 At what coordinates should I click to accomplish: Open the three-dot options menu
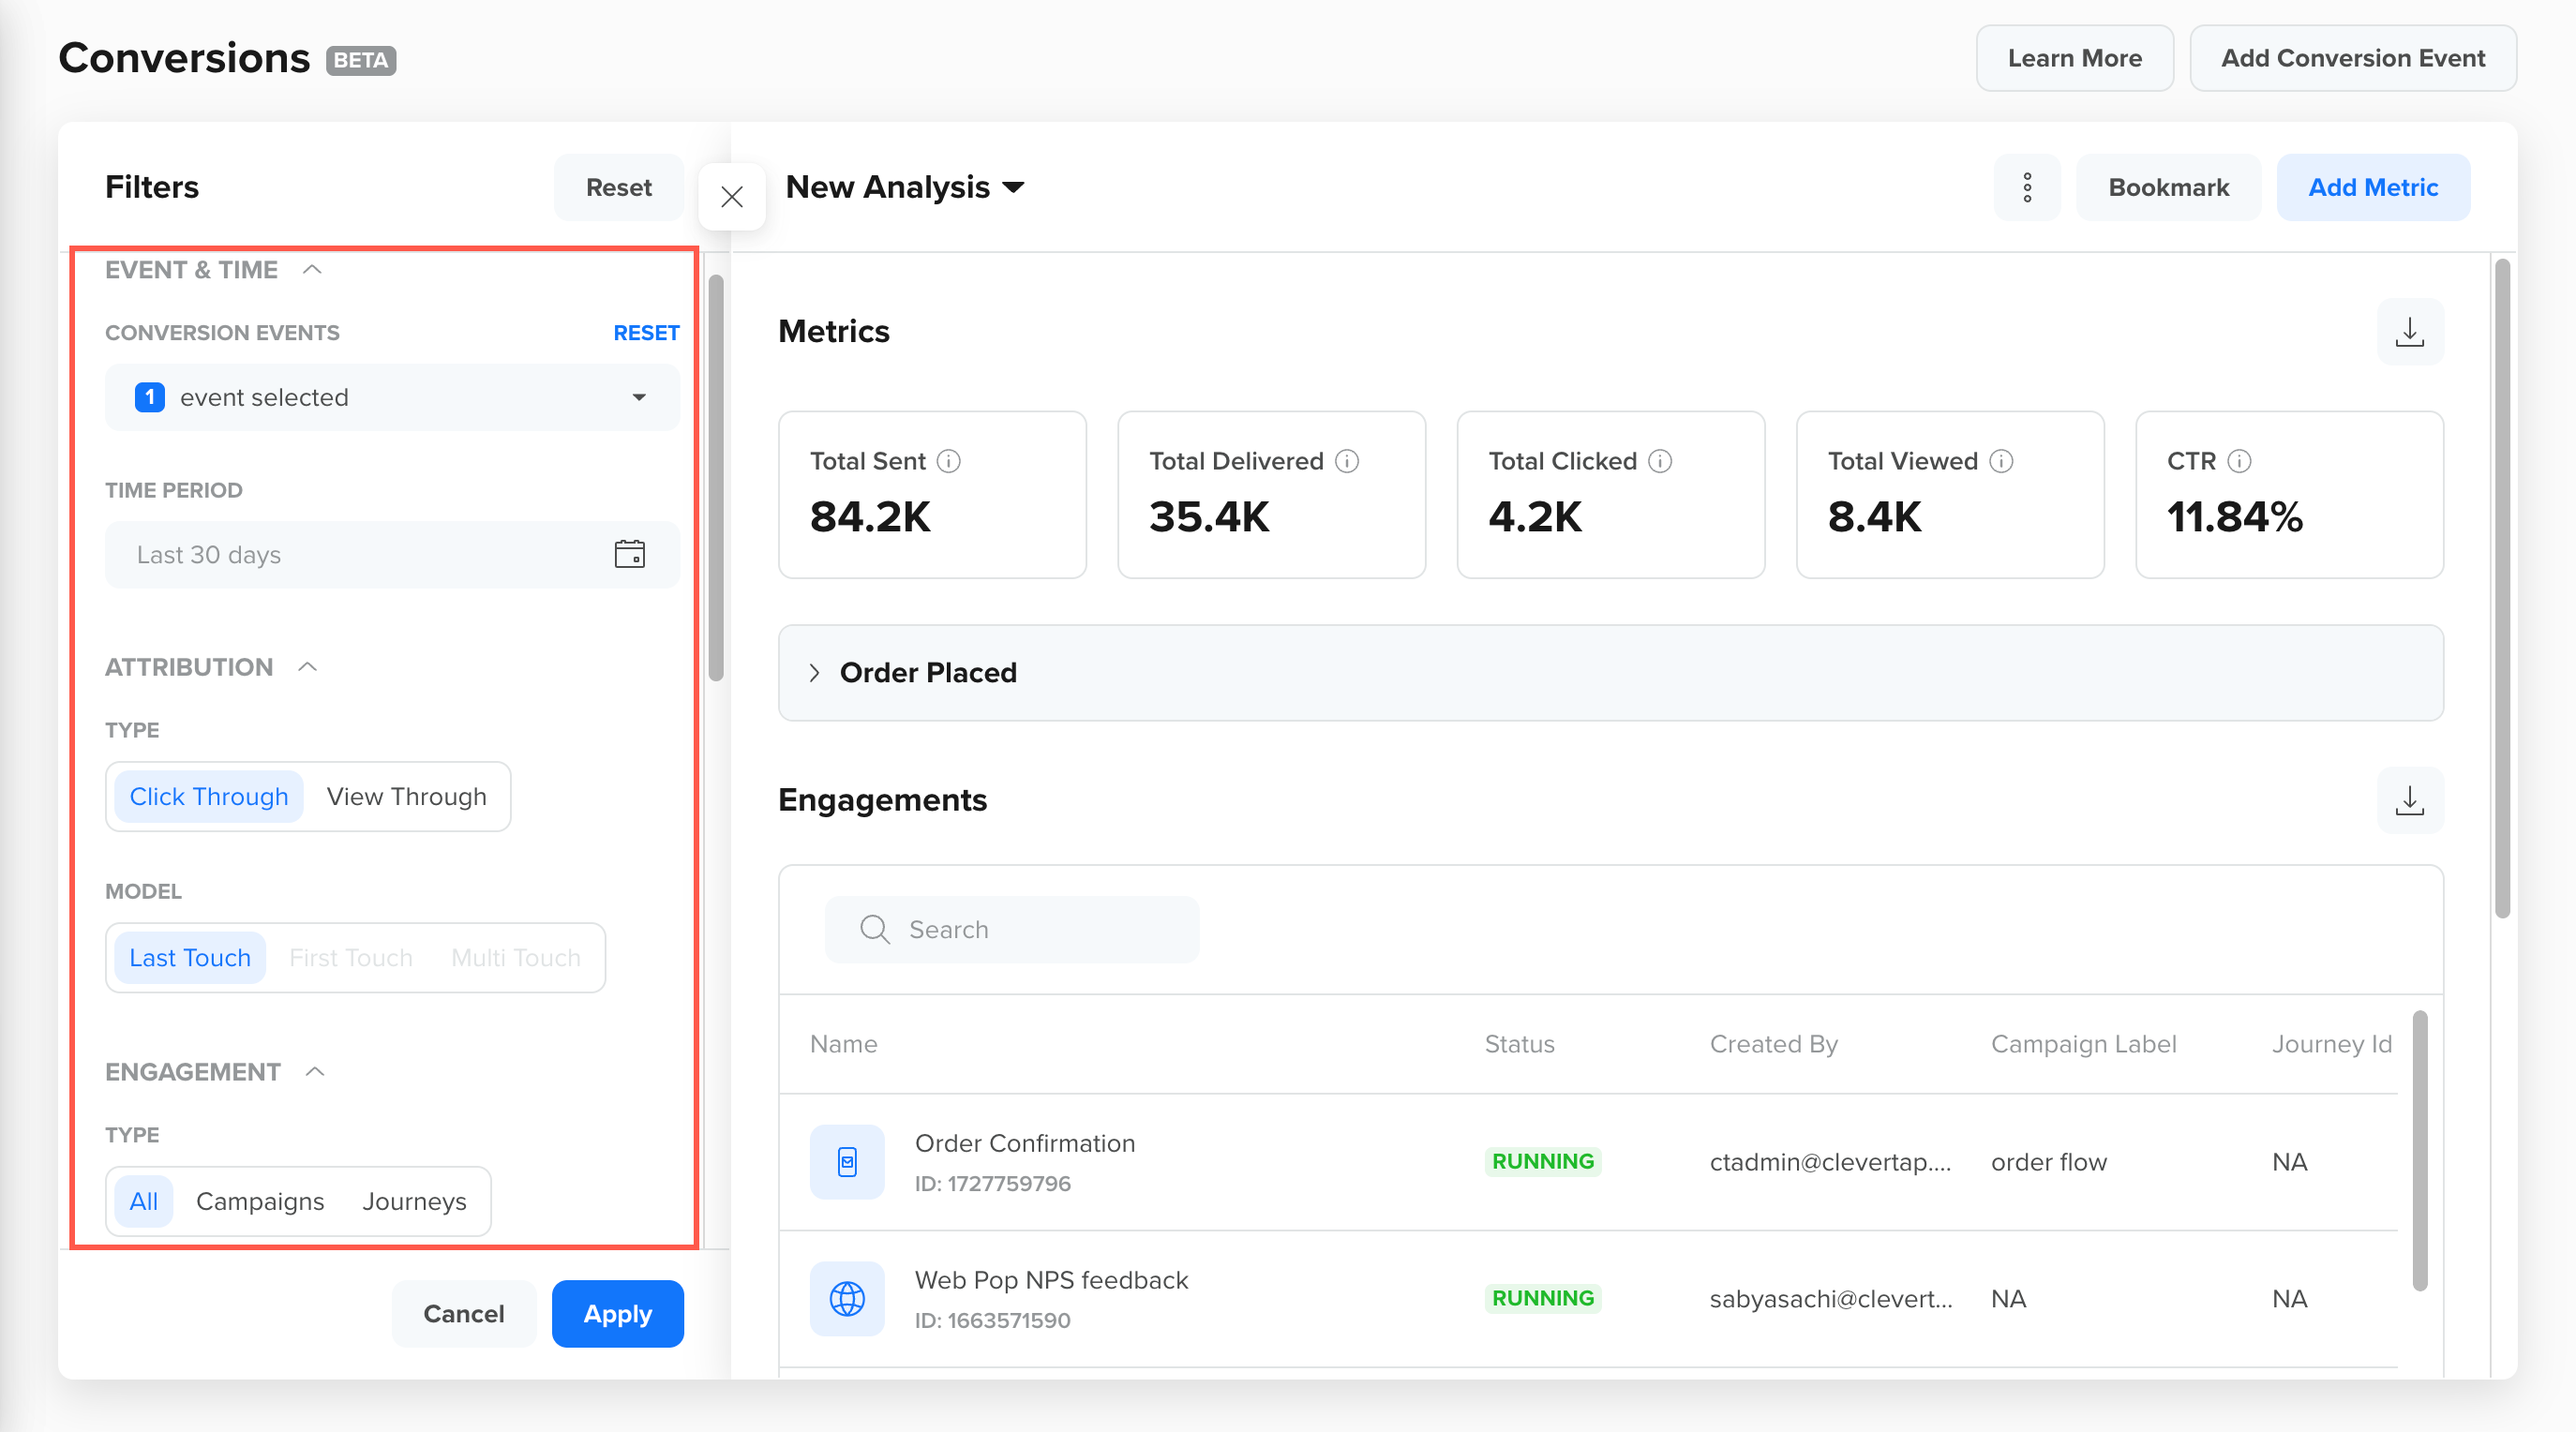point(2027,187)
